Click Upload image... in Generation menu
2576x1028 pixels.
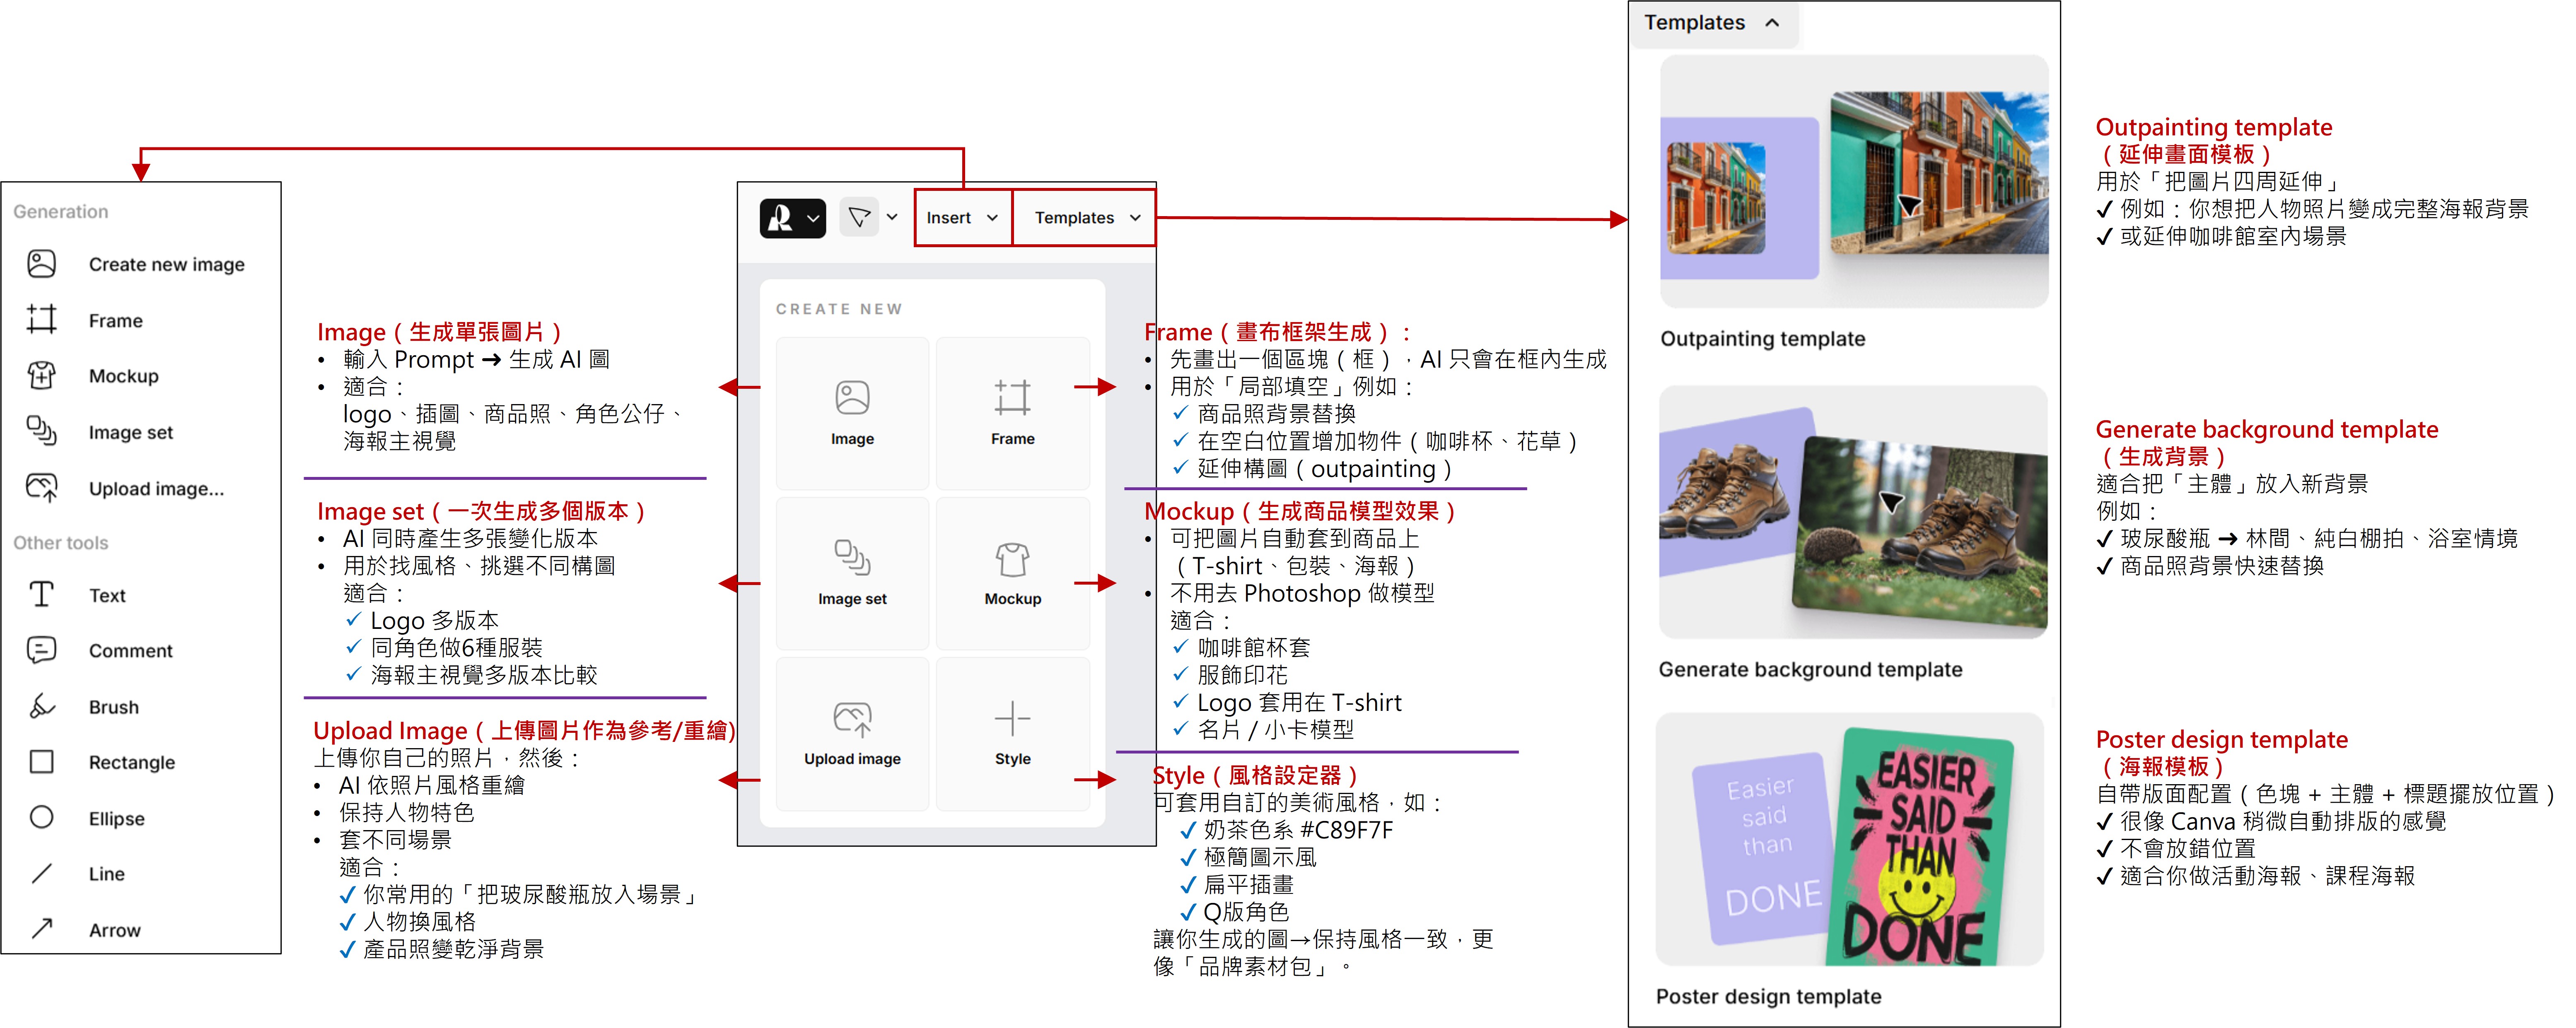pyautogui.click(x=155, y=489)
